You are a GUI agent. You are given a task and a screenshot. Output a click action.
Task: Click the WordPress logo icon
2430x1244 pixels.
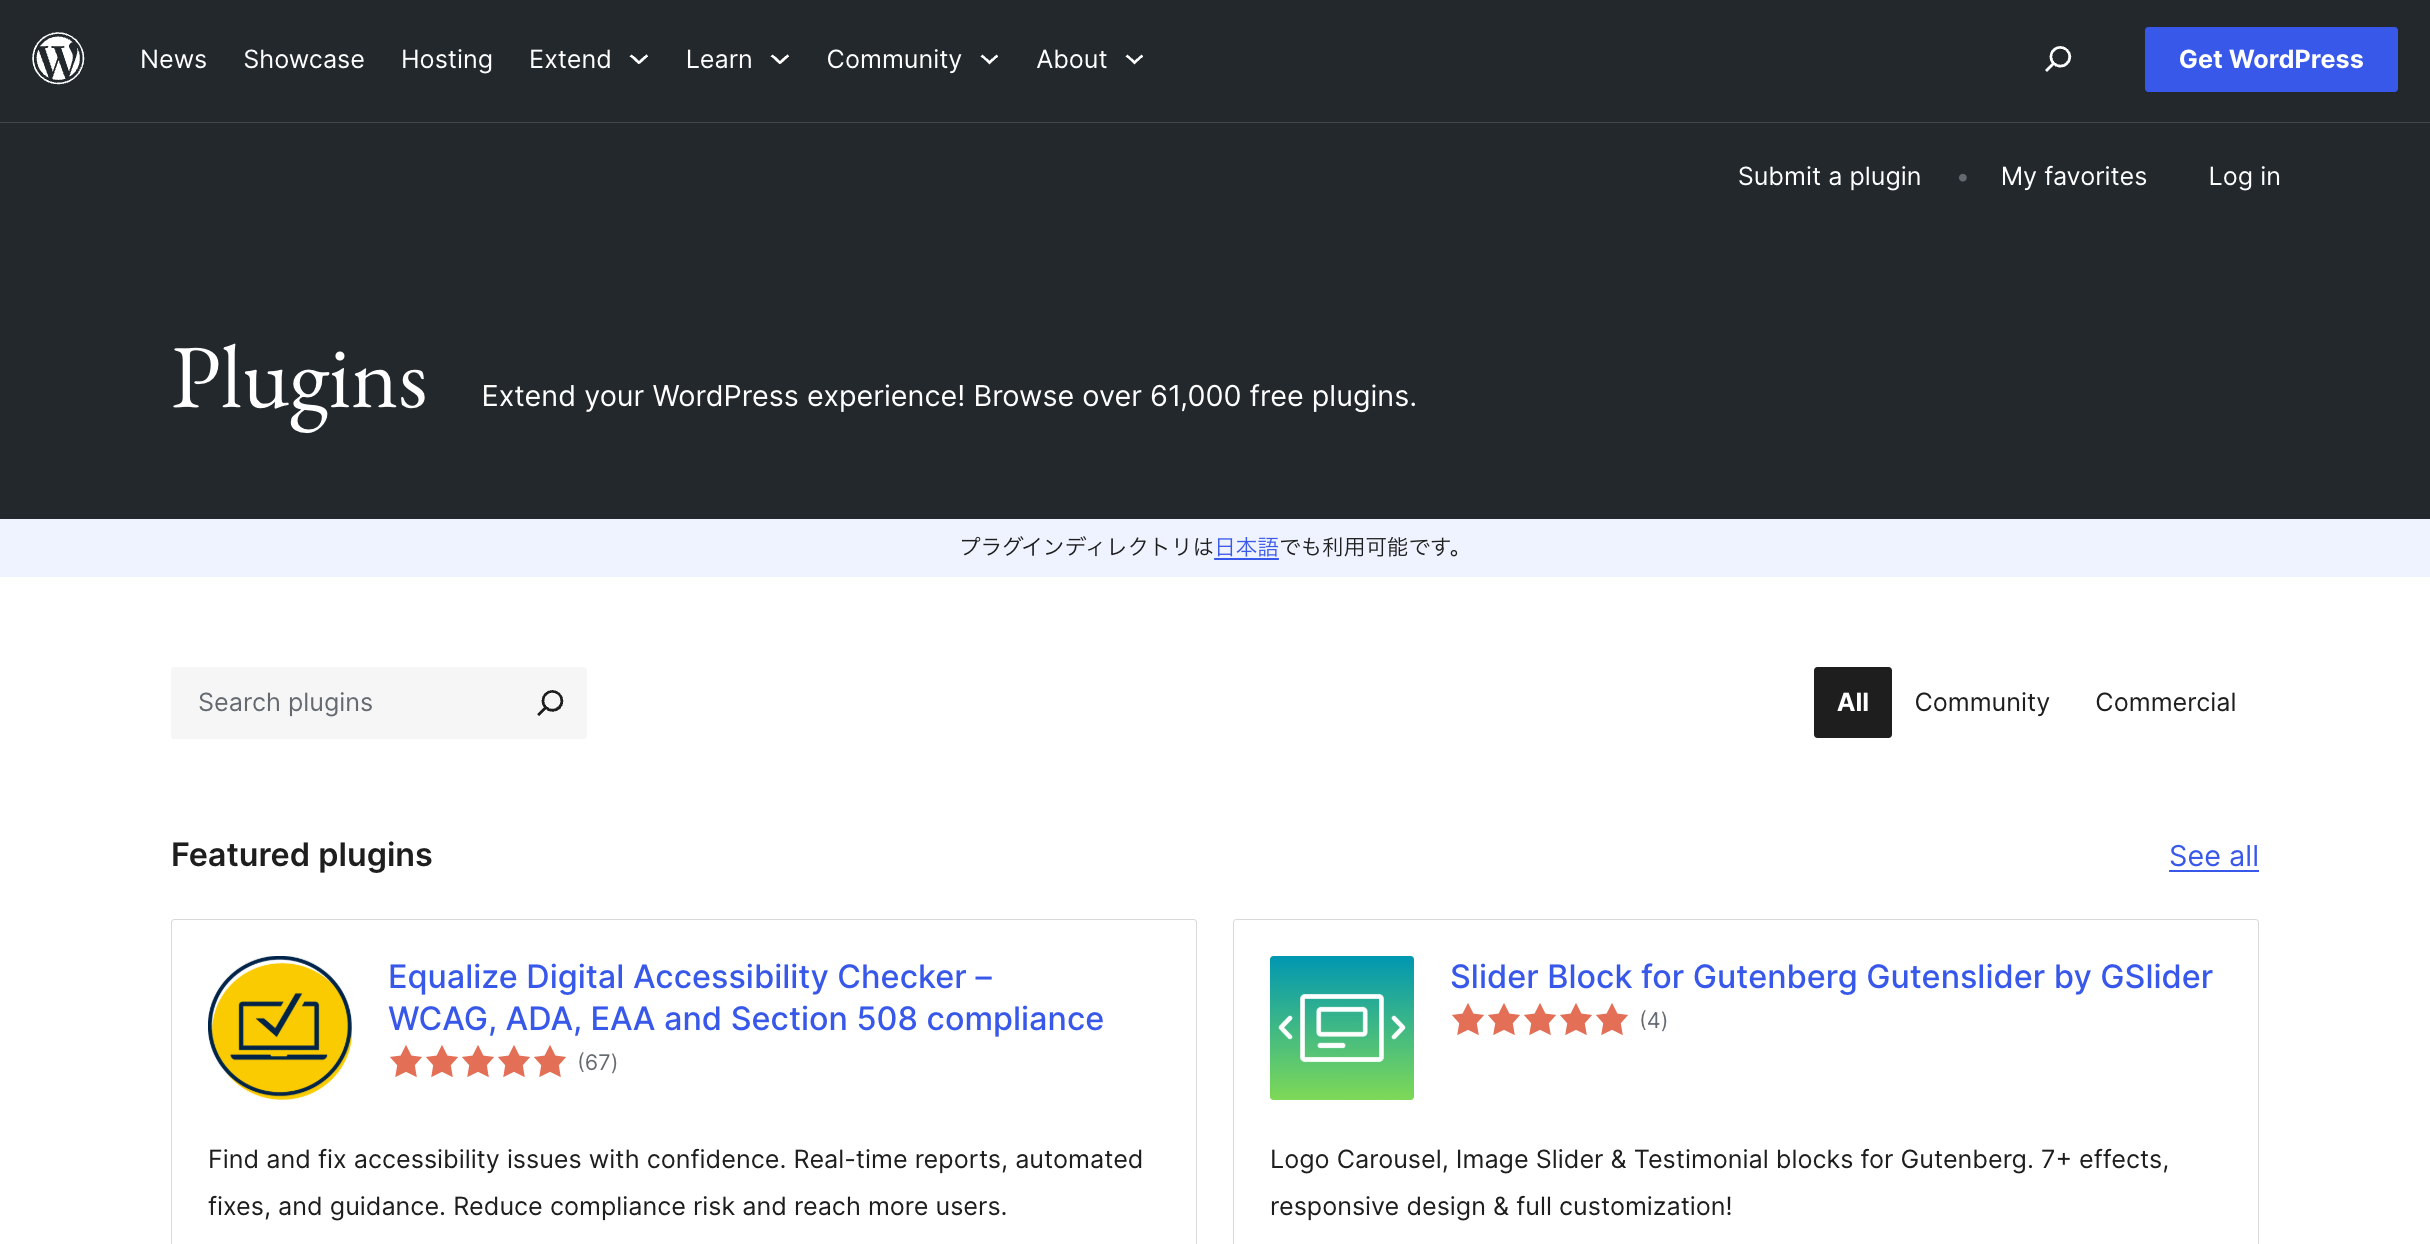click(58, 59)
